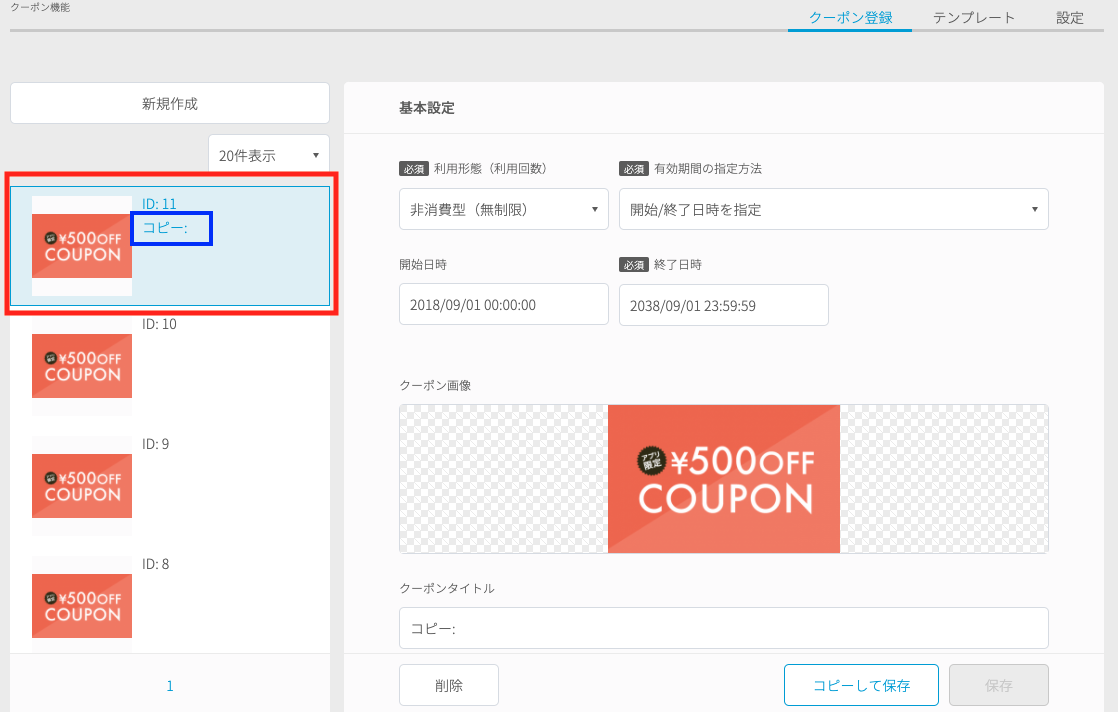Viewport: 1118px width, 712px height.
Task: Click into the クーポンタイトル text field
Action: pyautogui.click(x=723, y=628)
